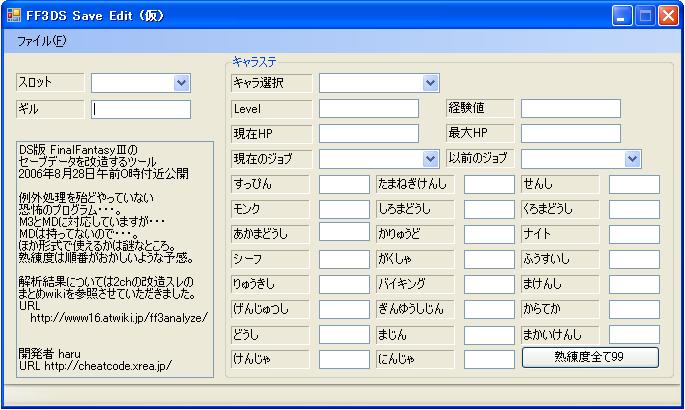Screen dimensions: 685x410
Task: Click the 経験値 input field
Action: pos(571,108)
